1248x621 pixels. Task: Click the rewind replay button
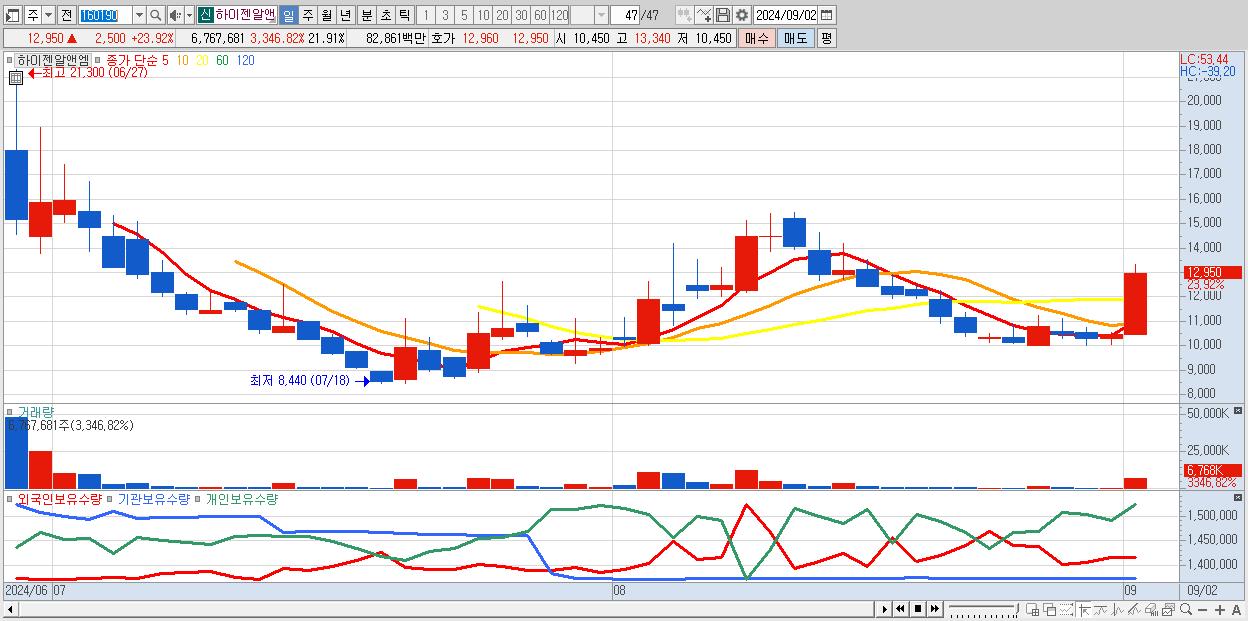(x=901, y=609)
